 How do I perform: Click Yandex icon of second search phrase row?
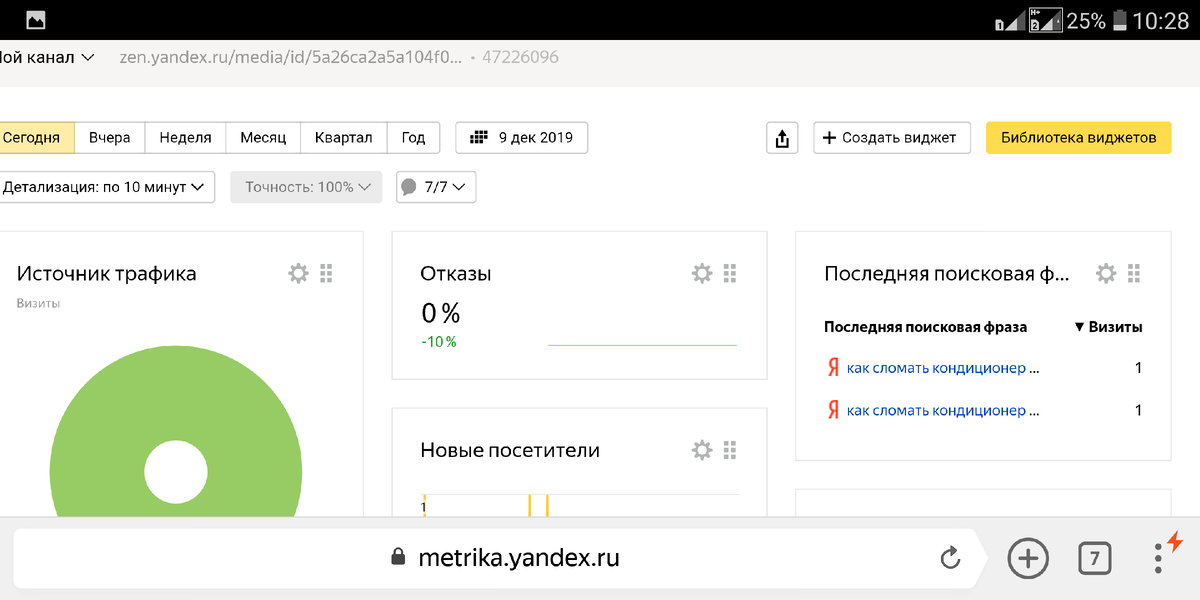[833, 410]
